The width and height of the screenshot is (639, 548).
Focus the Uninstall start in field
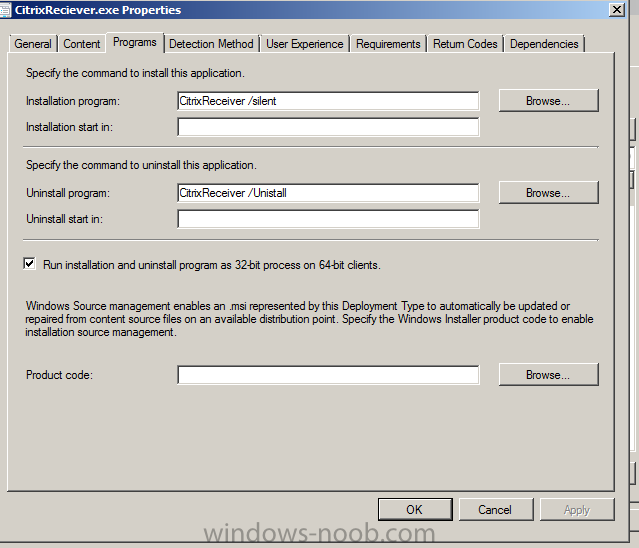pyautogui.click(x=328, y=219)
